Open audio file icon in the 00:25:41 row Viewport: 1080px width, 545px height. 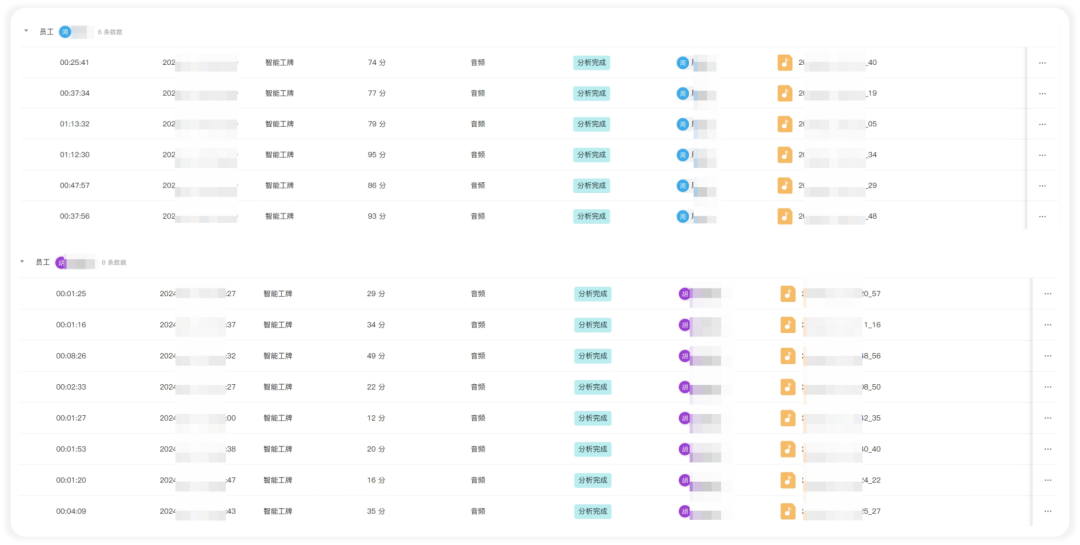[x=785, y=62]
